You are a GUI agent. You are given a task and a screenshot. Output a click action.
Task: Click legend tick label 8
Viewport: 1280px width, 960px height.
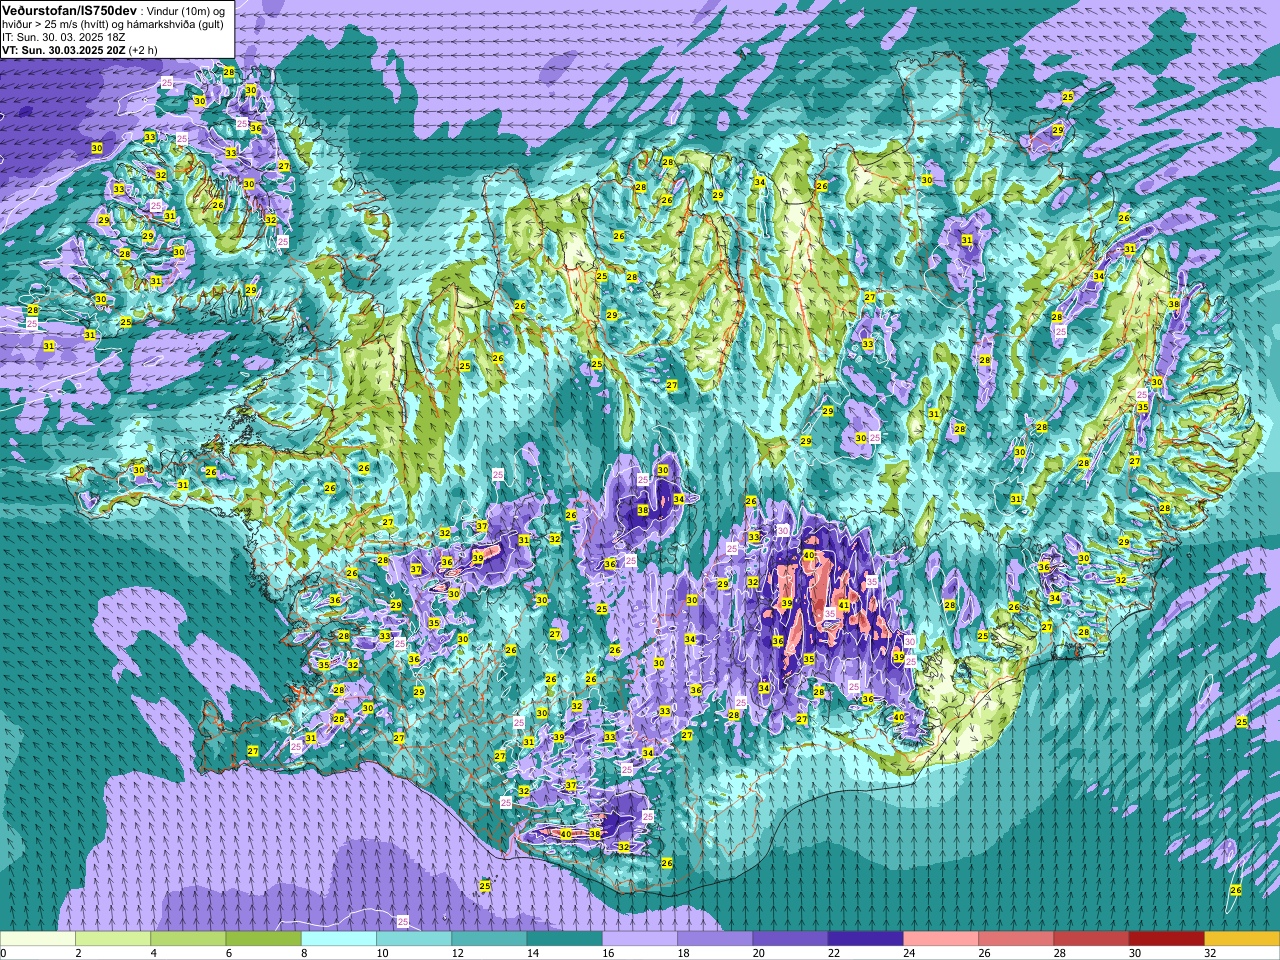point(304,953)
